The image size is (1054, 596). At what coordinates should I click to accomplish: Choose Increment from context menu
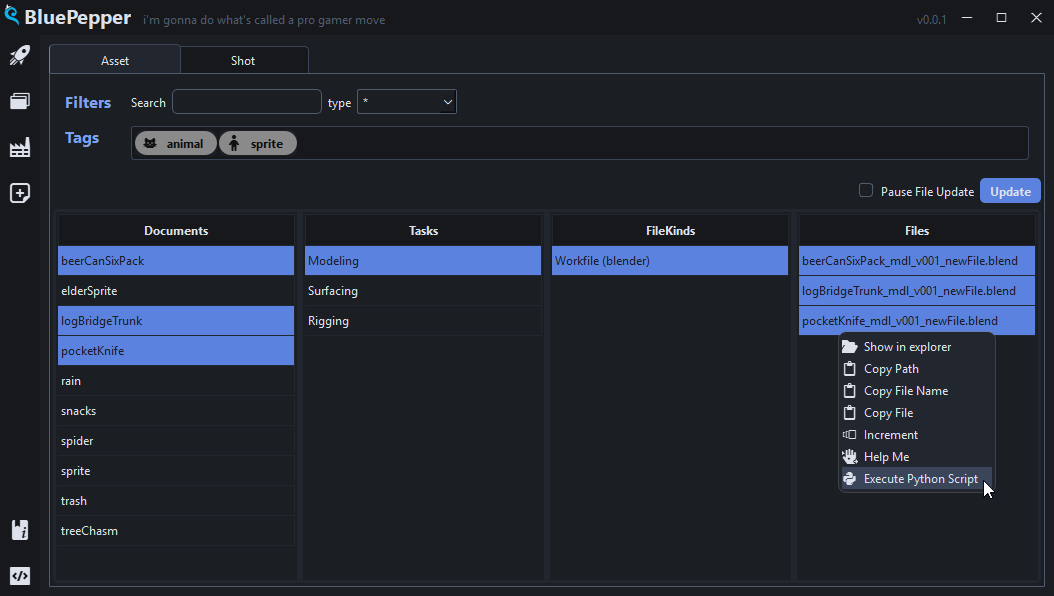point(917,435)
